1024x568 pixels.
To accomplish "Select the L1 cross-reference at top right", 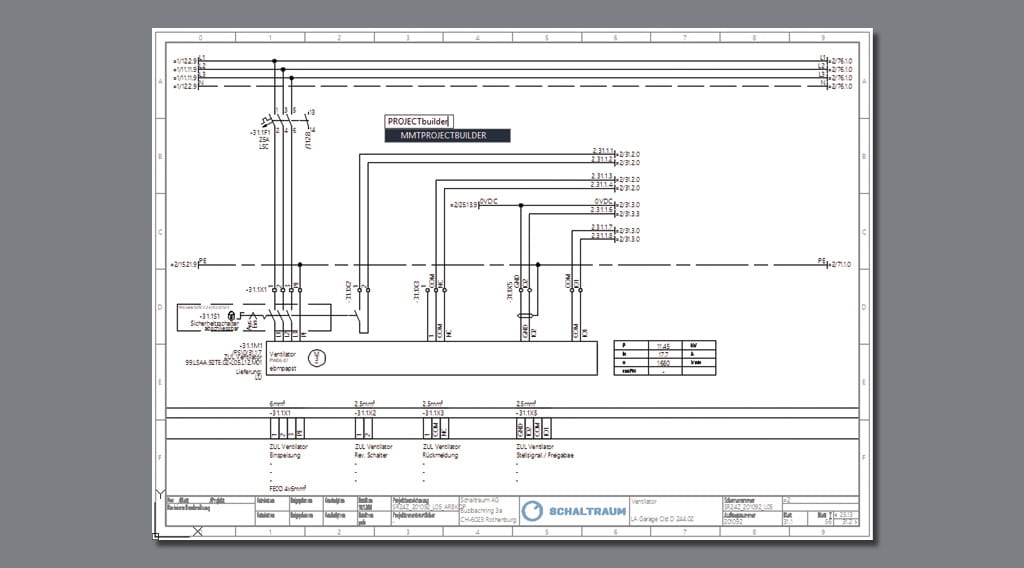I will point(836,58).
